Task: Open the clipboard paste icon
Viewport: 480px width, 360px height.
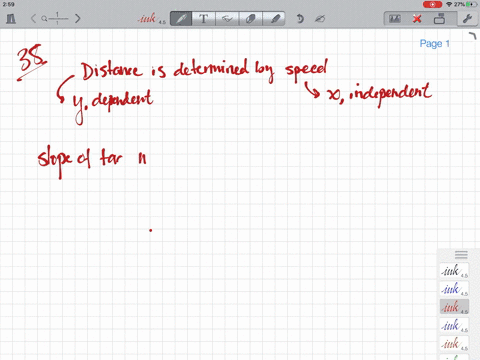Action: pos(439,19)
